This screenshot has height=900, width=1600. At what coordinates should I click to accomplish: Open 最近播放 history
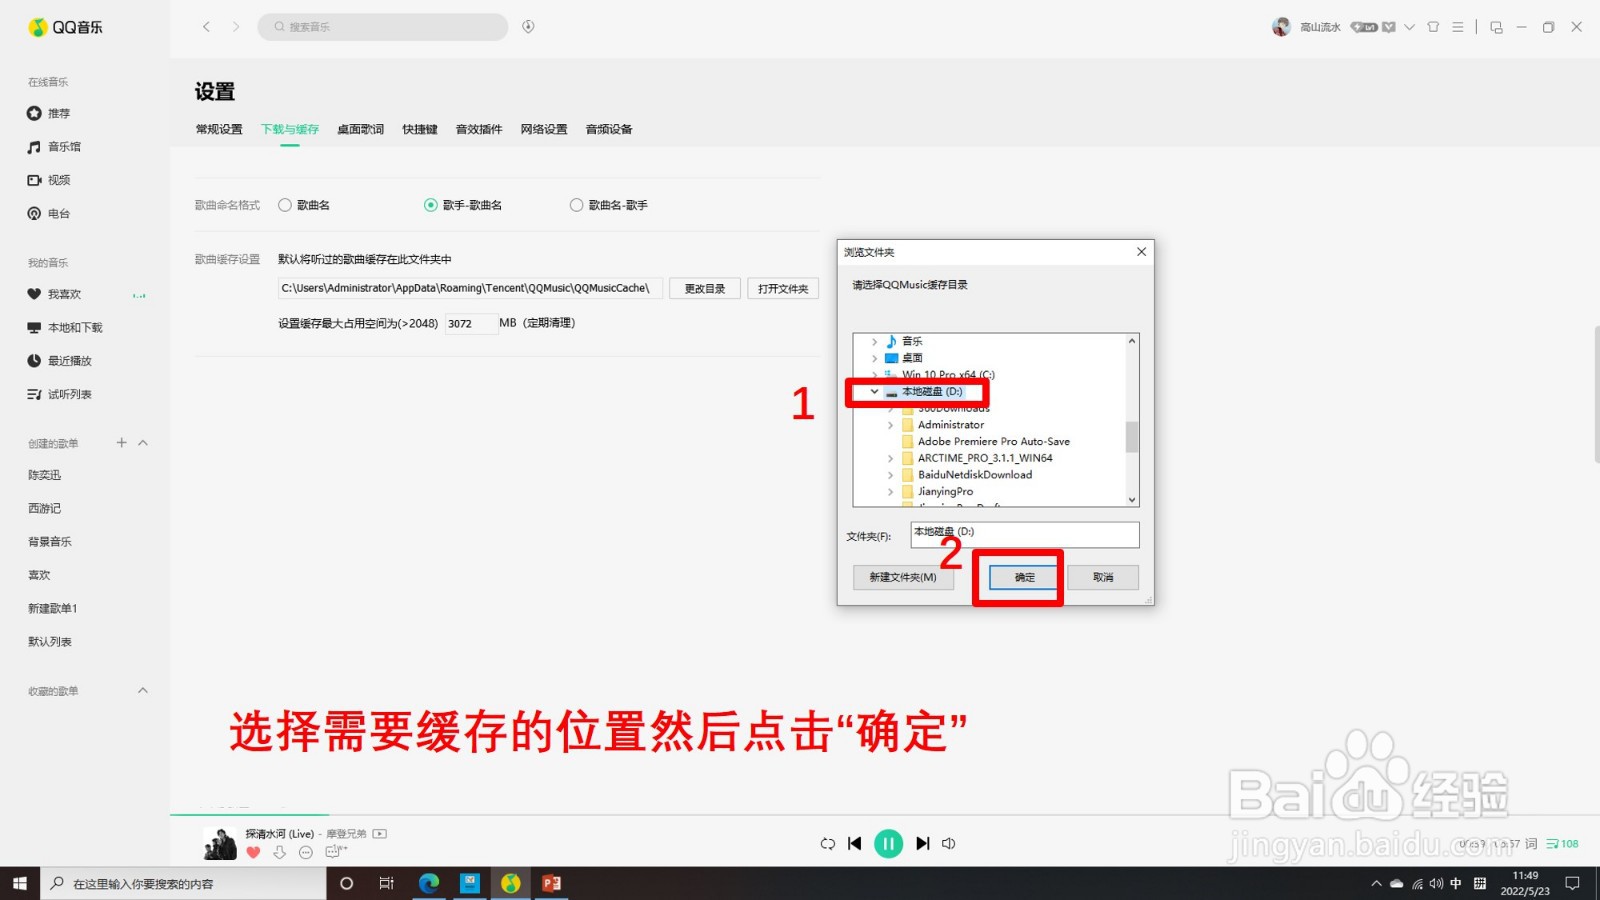(x=60, y=360)
